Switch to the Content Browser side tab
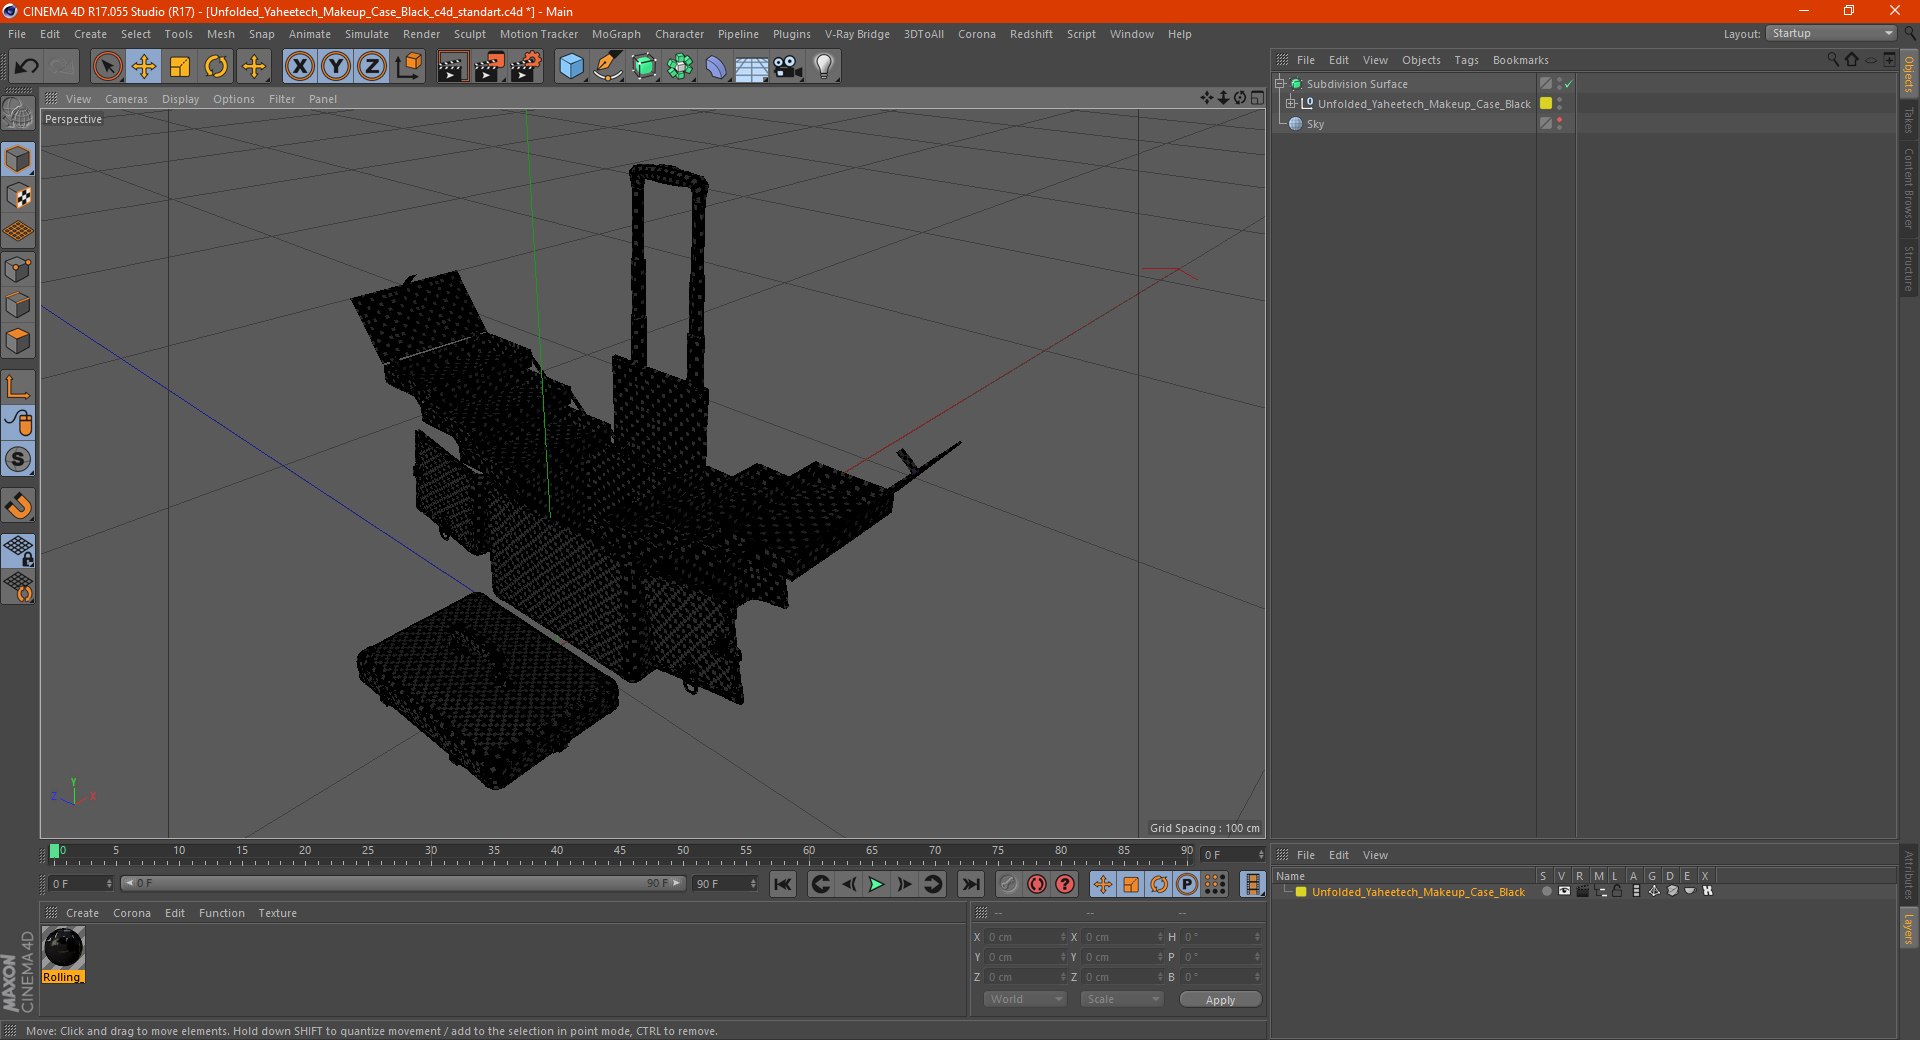Viewport: 1920px width, 1040px height. click(x=1909, y=189)
